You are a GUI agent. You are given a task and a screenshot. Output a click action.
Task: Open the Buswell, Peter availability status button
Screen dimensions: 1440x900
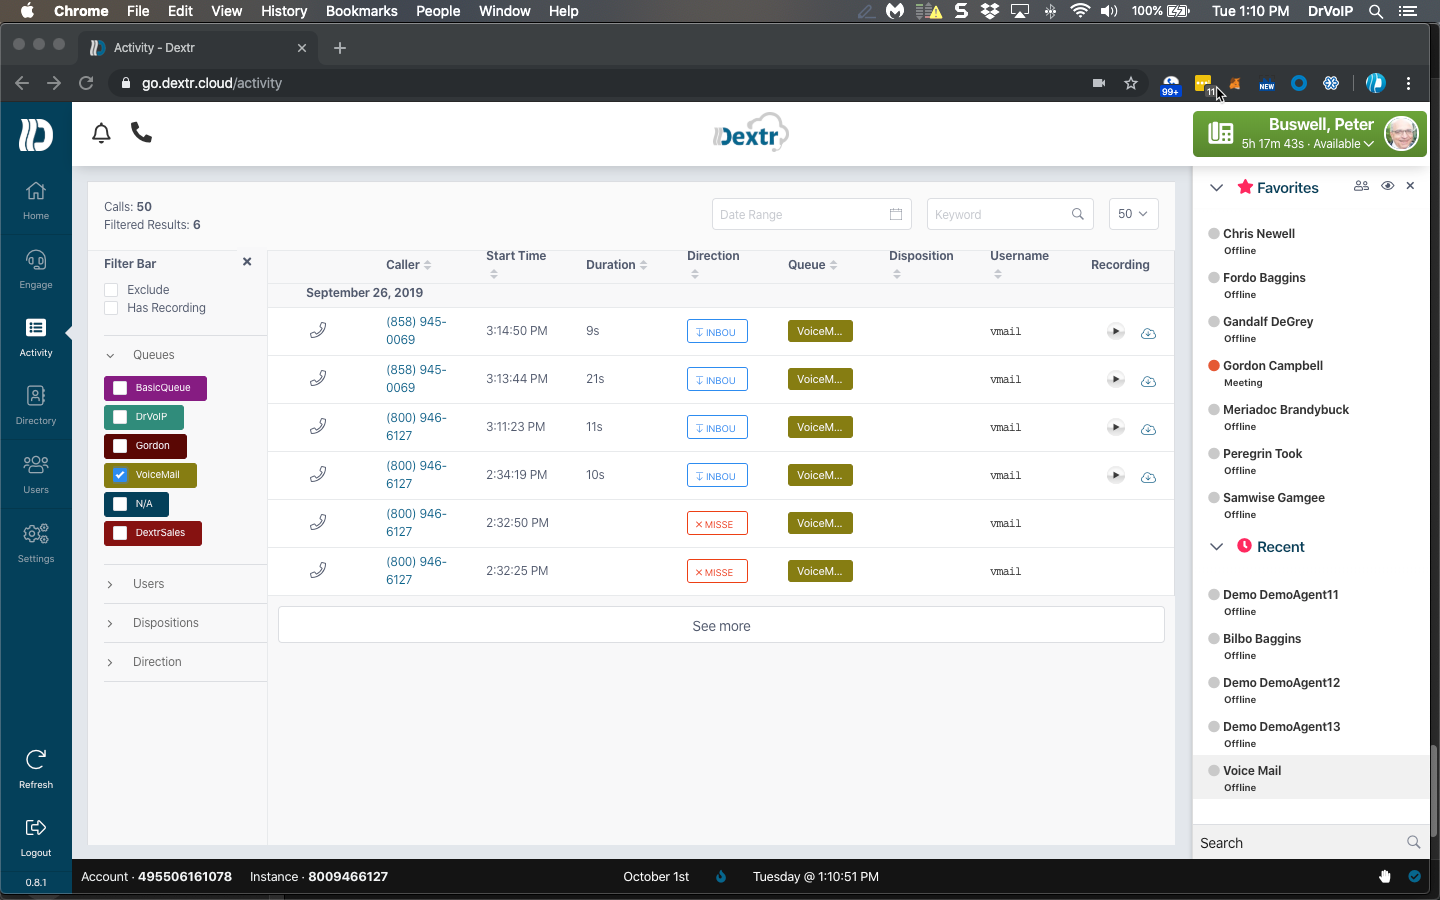(x=1310, y=134)
